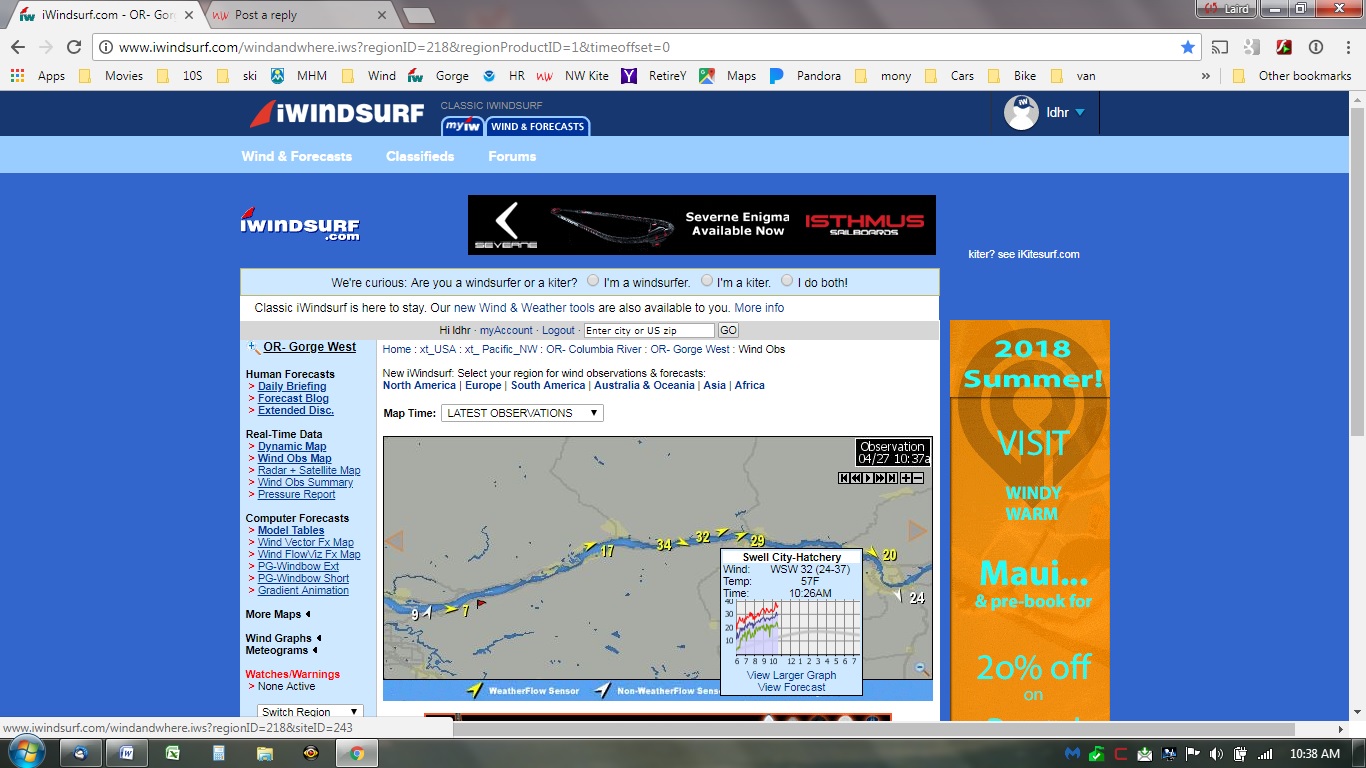Click View Forecast link in popup
Image resolution: width=1366 pixels, height=768 pixels.
coord(791,687)
